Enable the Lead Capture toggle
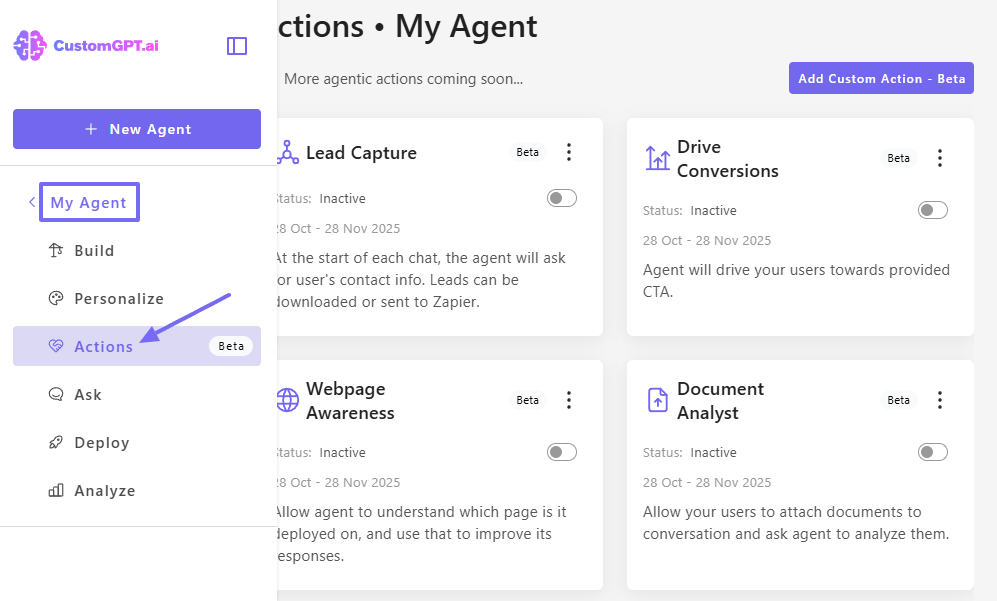The height and width of the screenshot is (601, 997). [561, 198]
